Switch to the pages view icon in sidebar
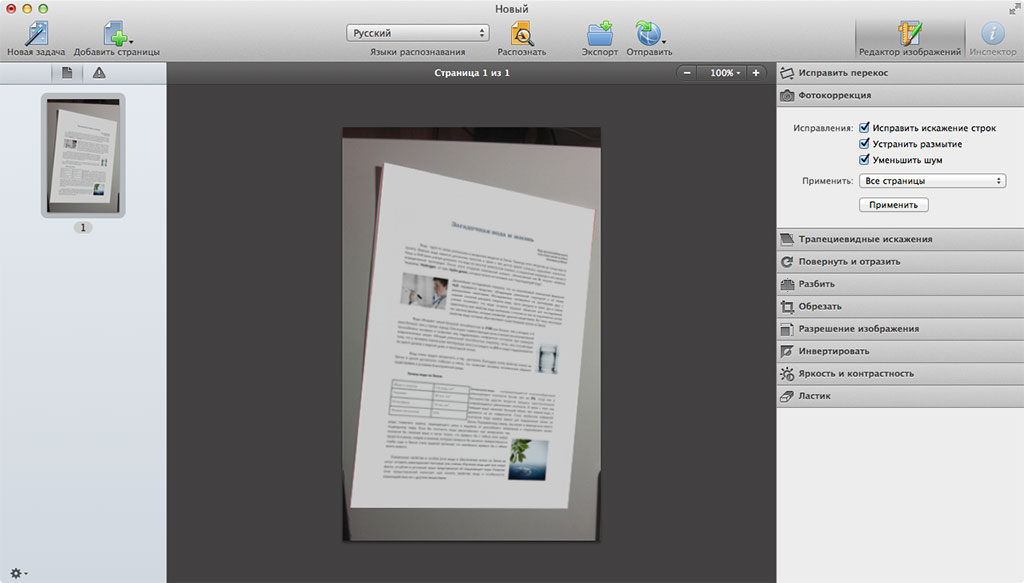 coord(67,73)
